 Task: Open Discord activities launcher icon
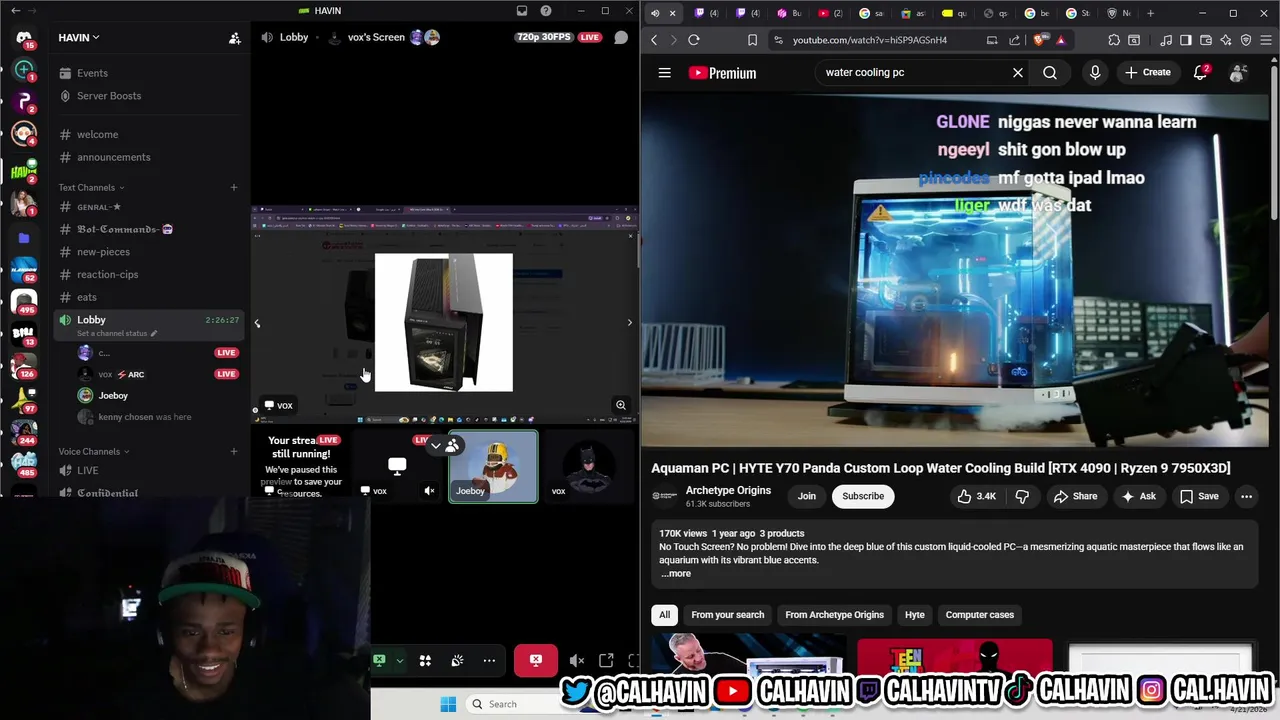(x=425, y=660)
